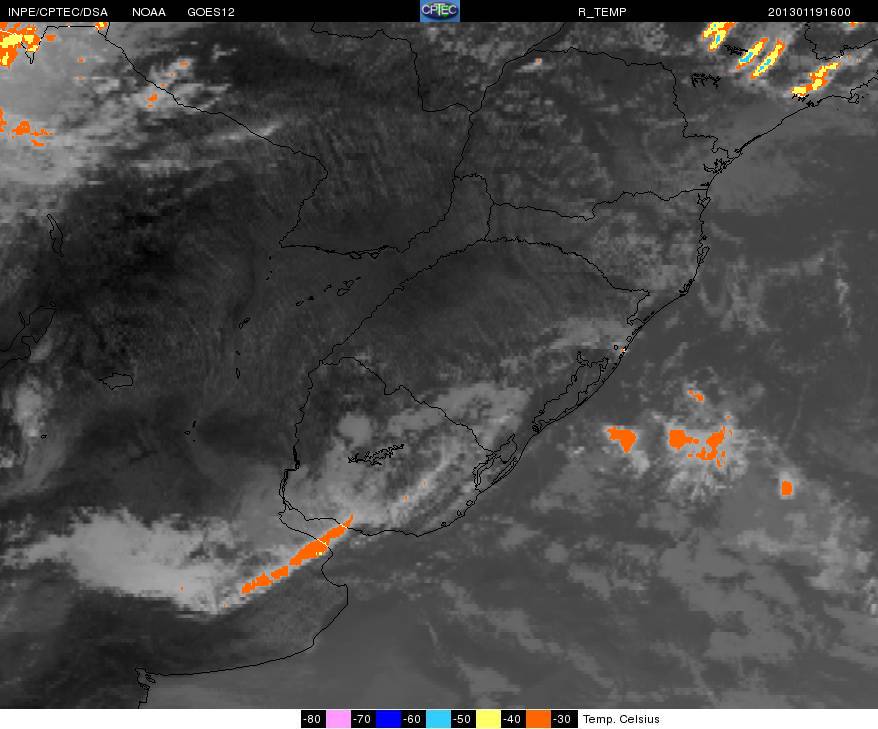Viewport: 878px width, 729px height.
Task: Click the -30 legend value
Action: coord(562,719)
